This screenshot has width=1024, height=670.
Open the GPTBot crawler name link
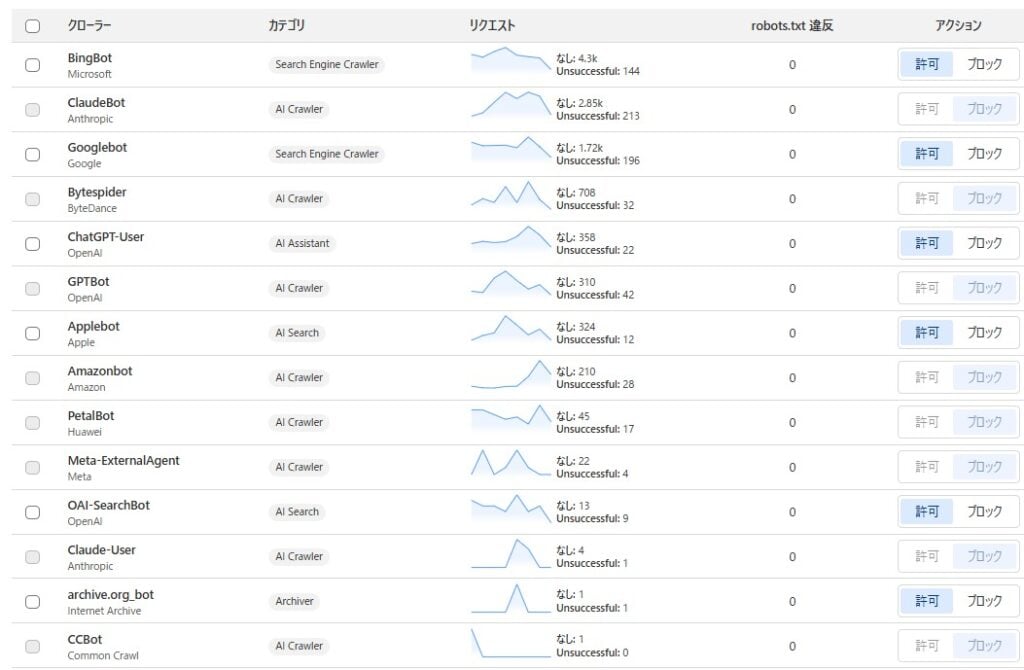(88, 282)
